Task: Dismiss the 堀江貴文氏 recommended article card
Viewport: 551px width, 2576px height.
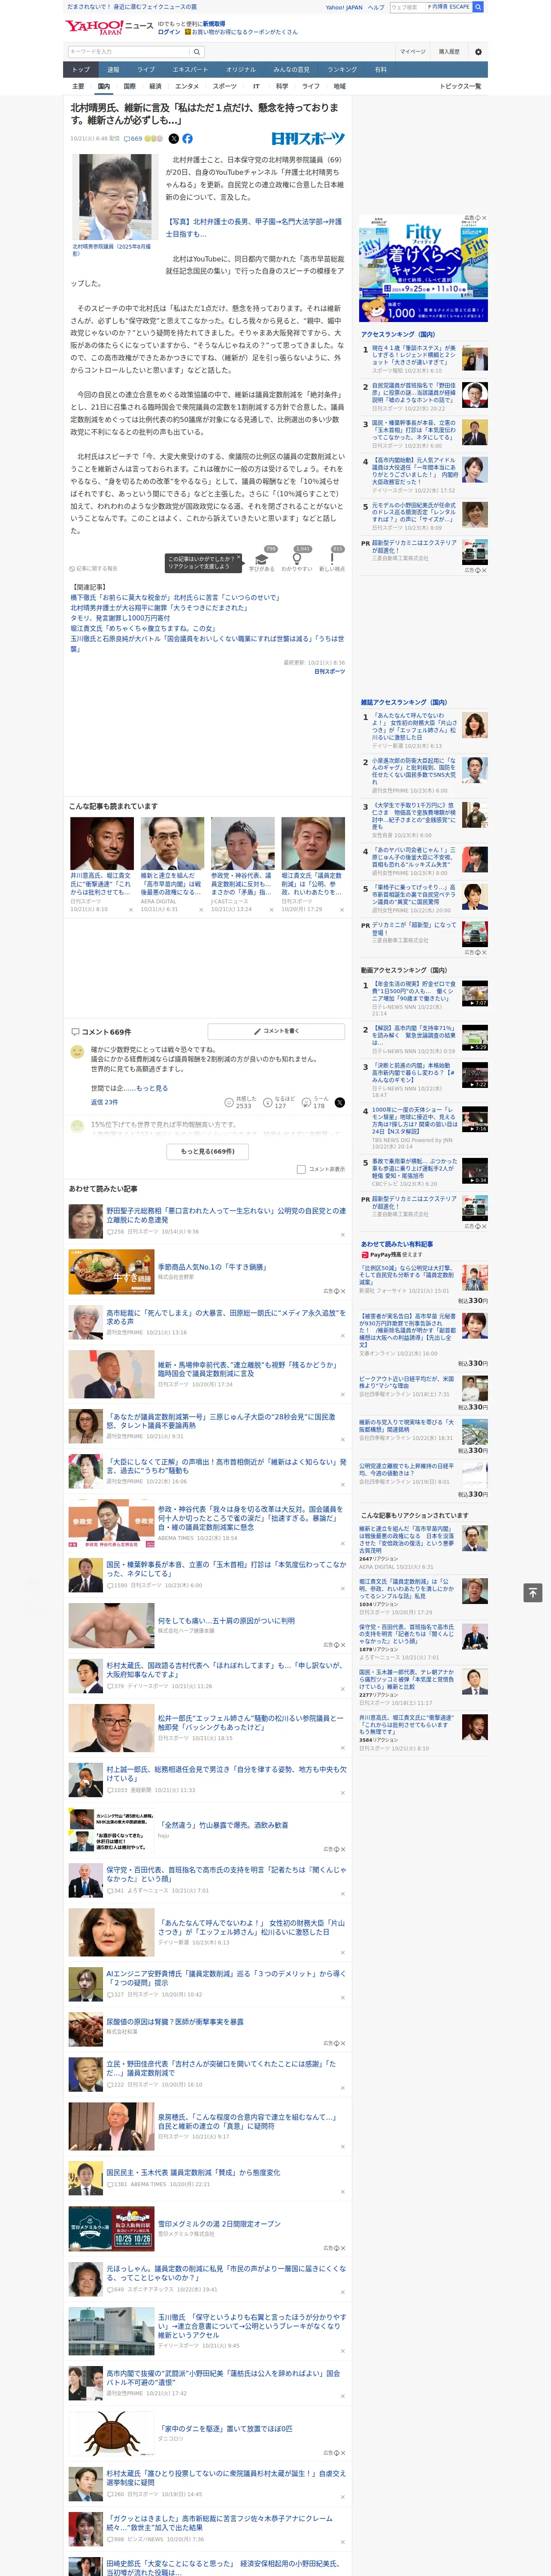Action: tap(342, 910)
